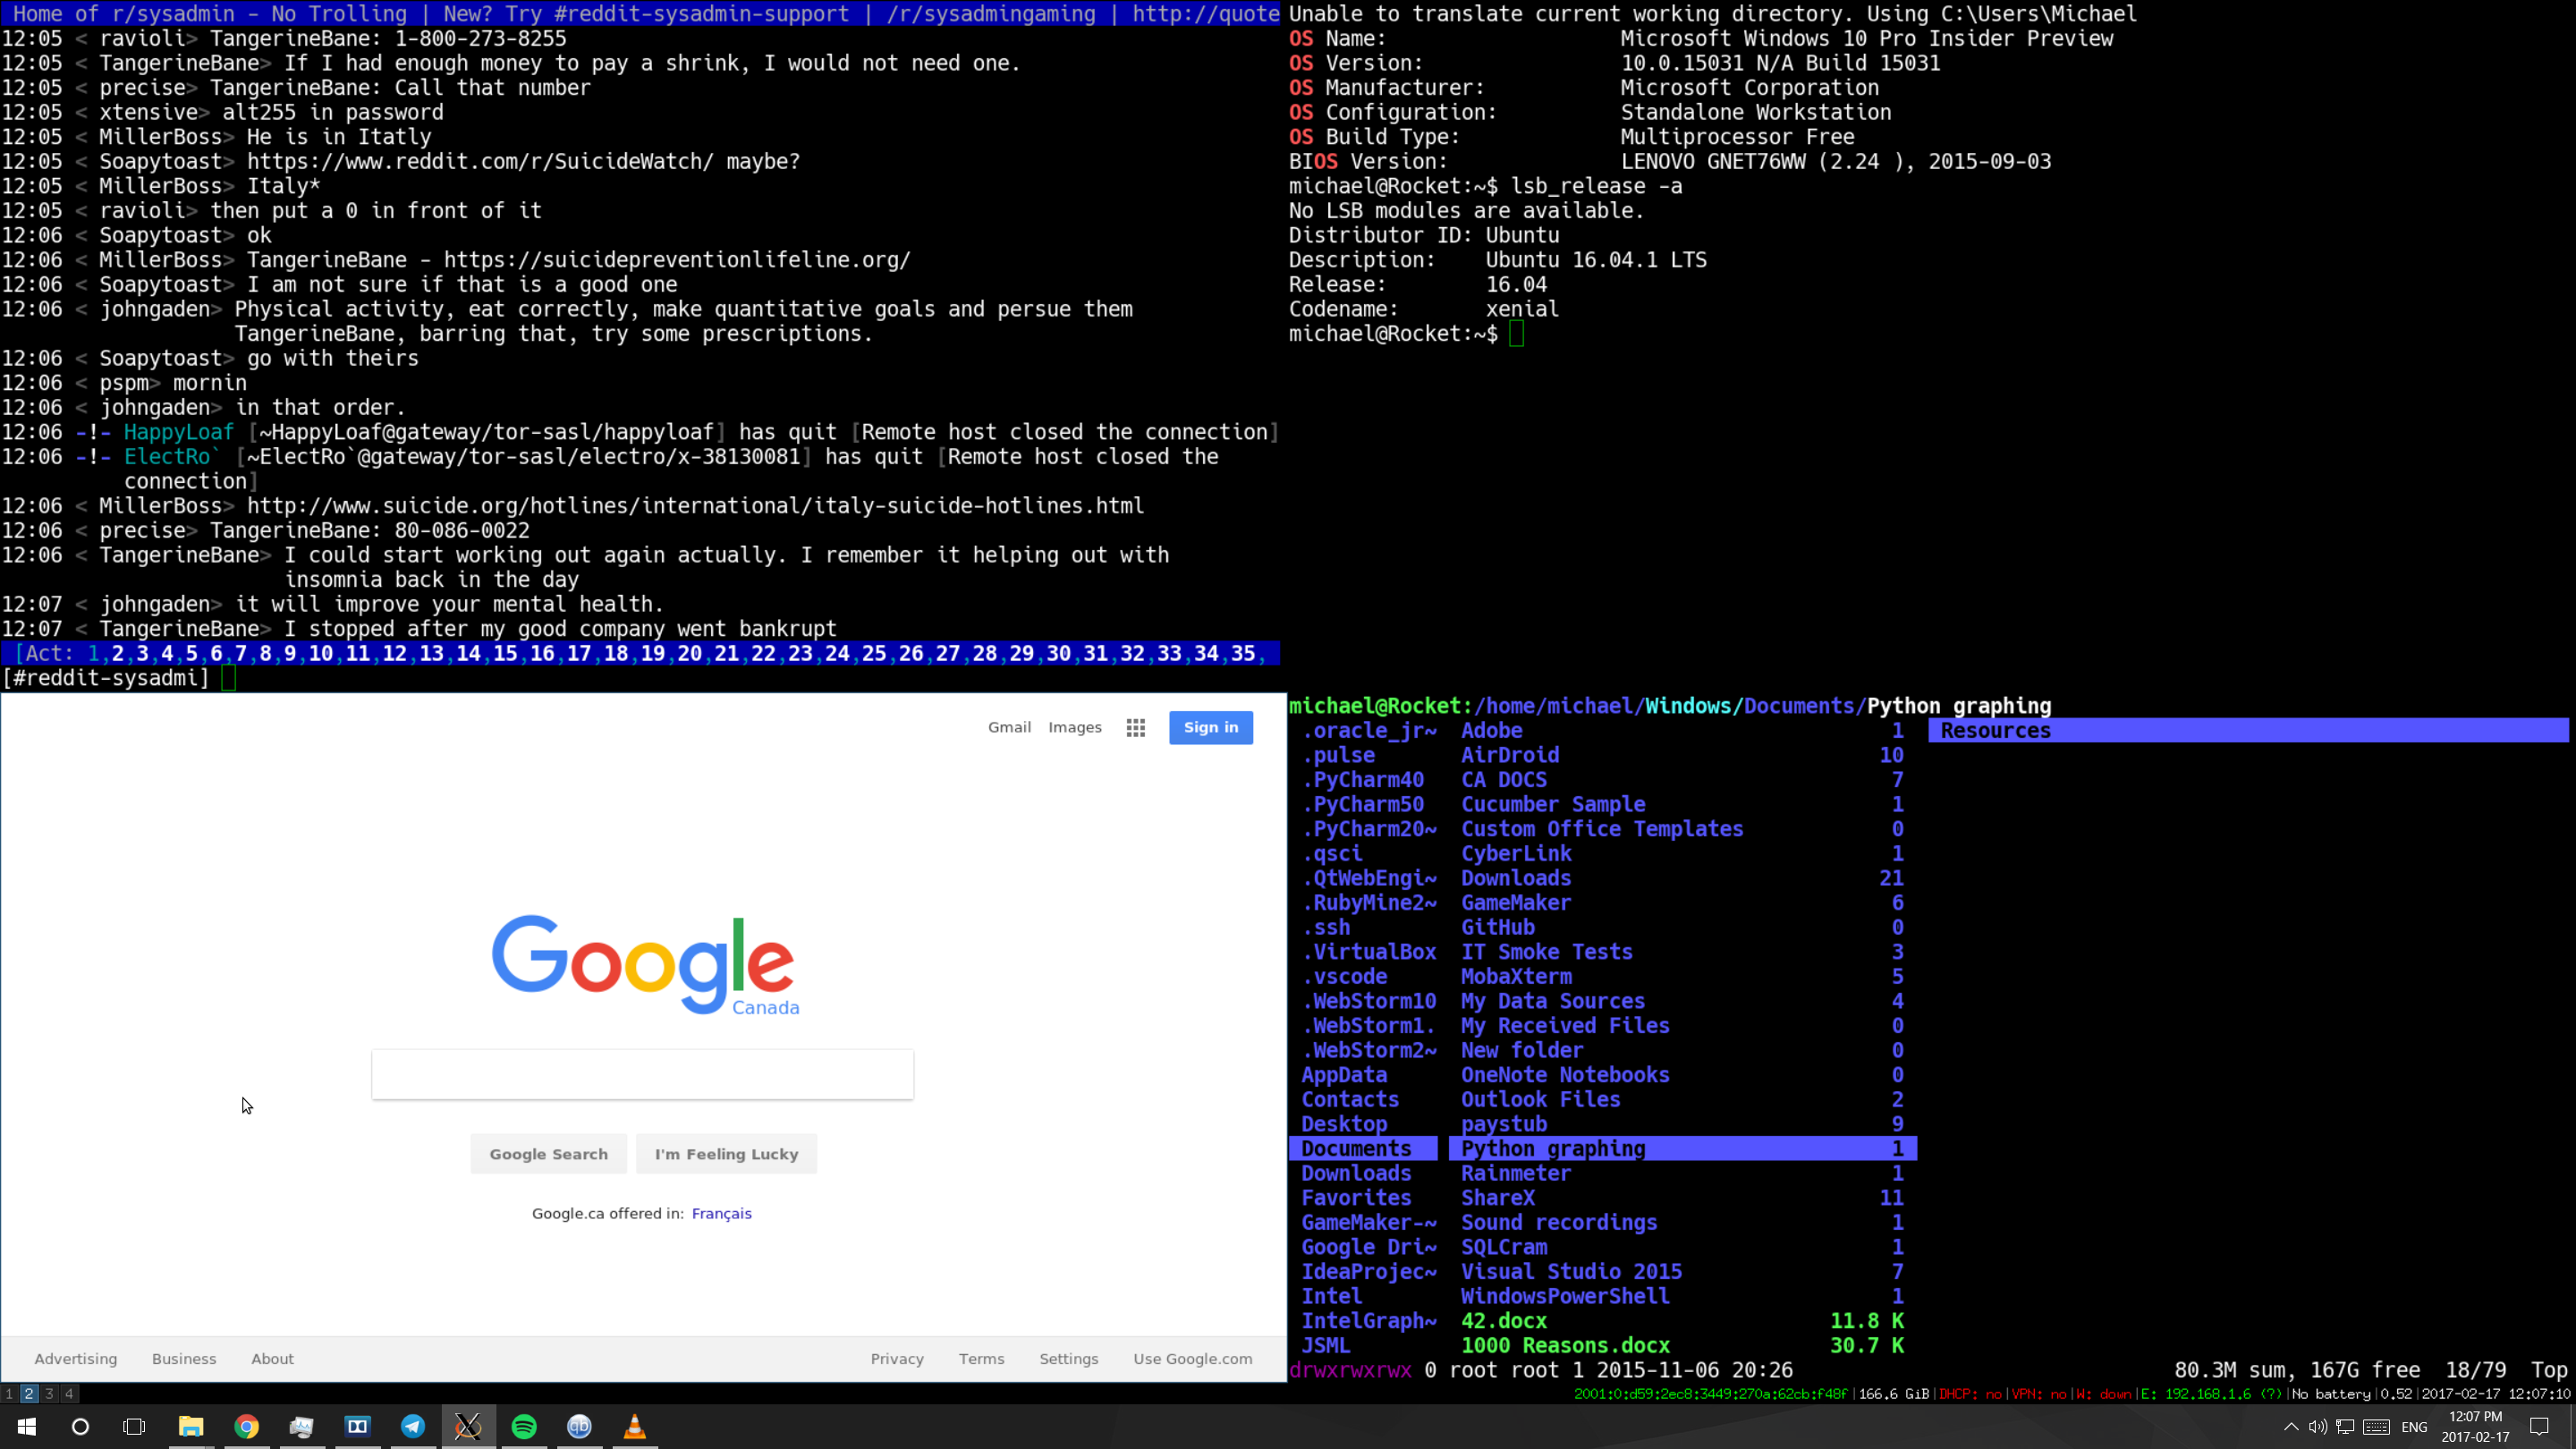
Task: Open Google Settings in footer
Action: pyautogui.click(x=1068, y=1358)
